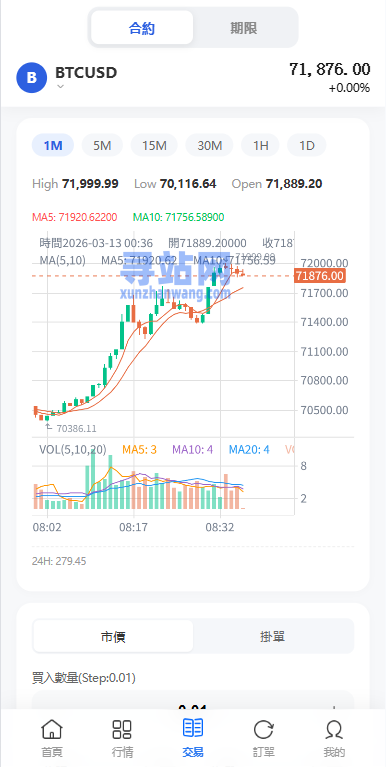Click the orange MA5: 3 volume label

[x=139, y=450]
